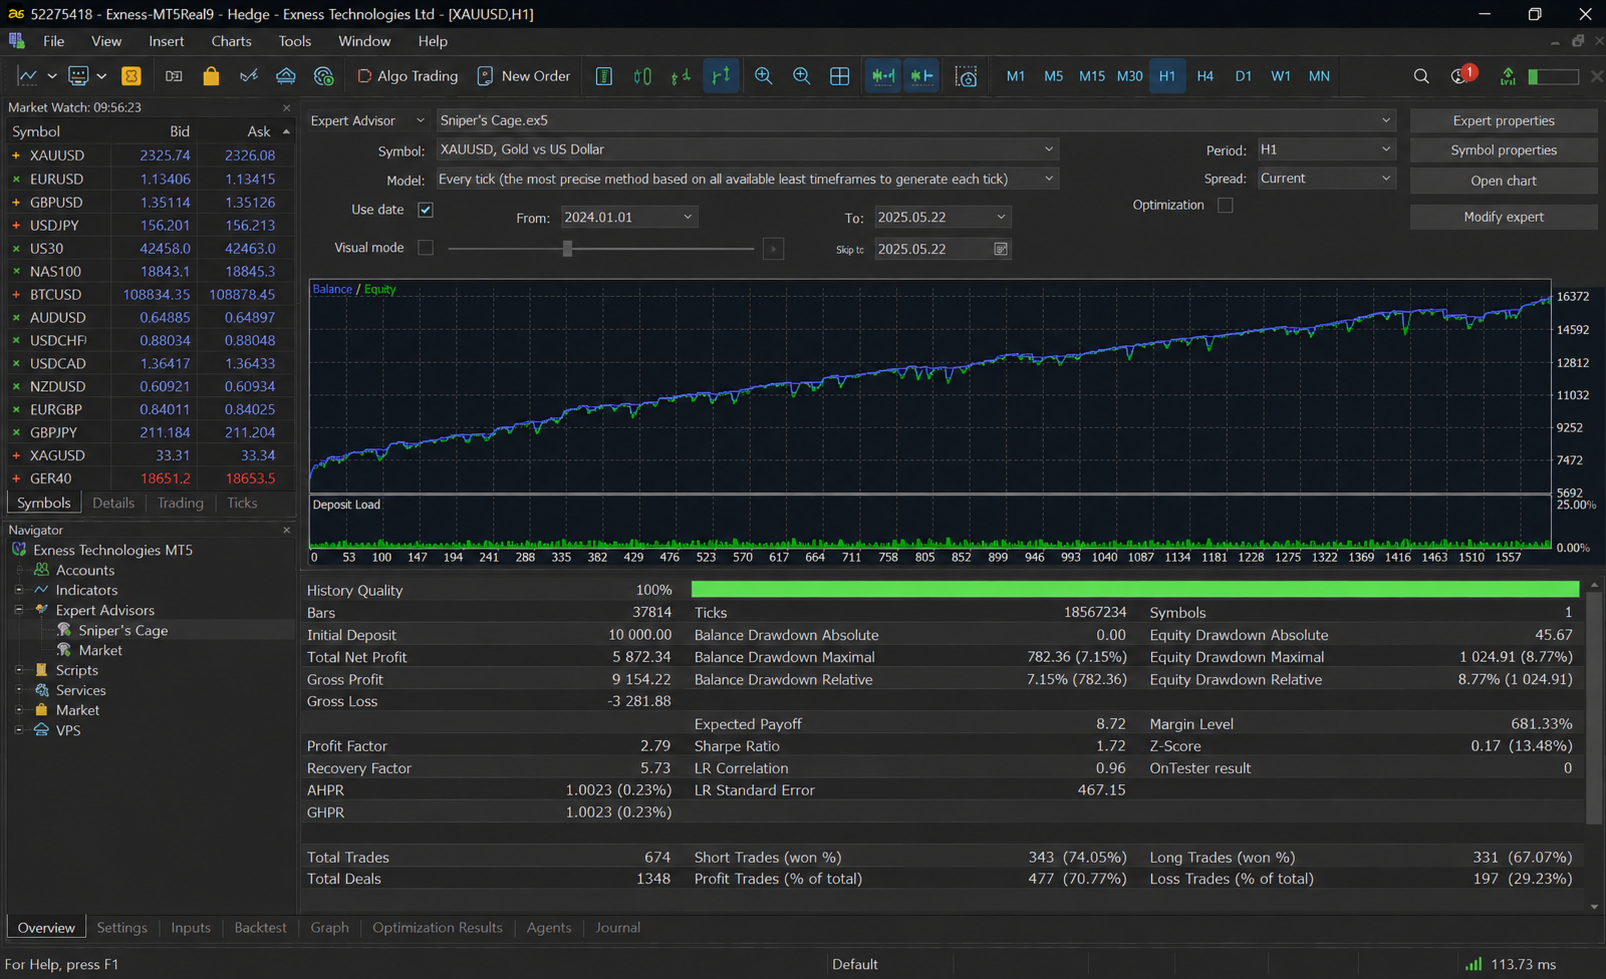This screenshot has width=1606, height=979.
Task: Close the Market Watch panel
Action: [287, 107]
